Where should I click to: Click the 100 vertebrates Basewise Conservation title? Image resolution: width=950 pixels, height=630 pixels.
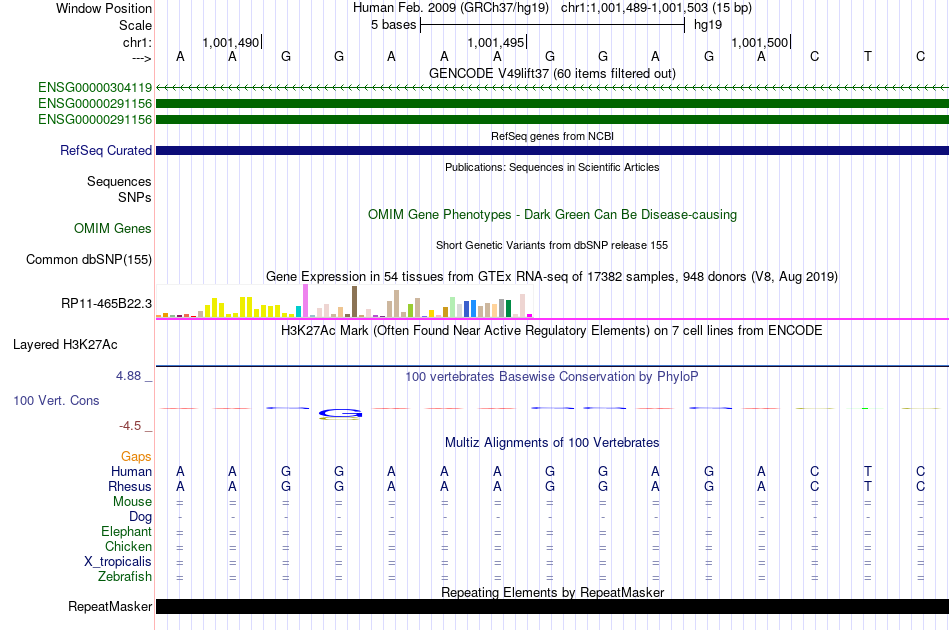point(552,377)
